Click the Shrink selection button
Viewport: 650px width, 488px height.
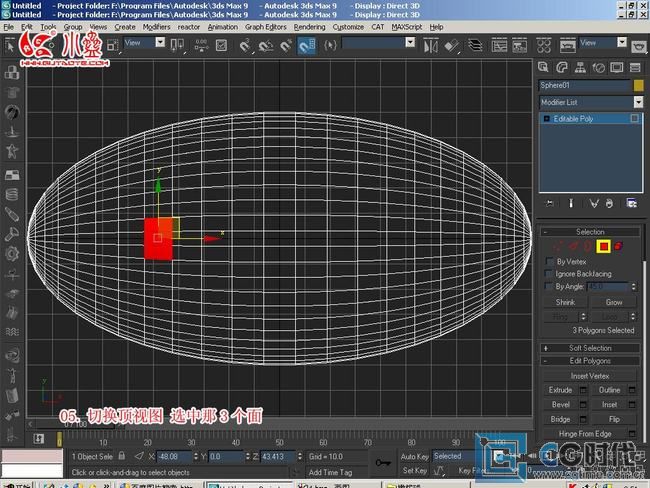point(565,302)
